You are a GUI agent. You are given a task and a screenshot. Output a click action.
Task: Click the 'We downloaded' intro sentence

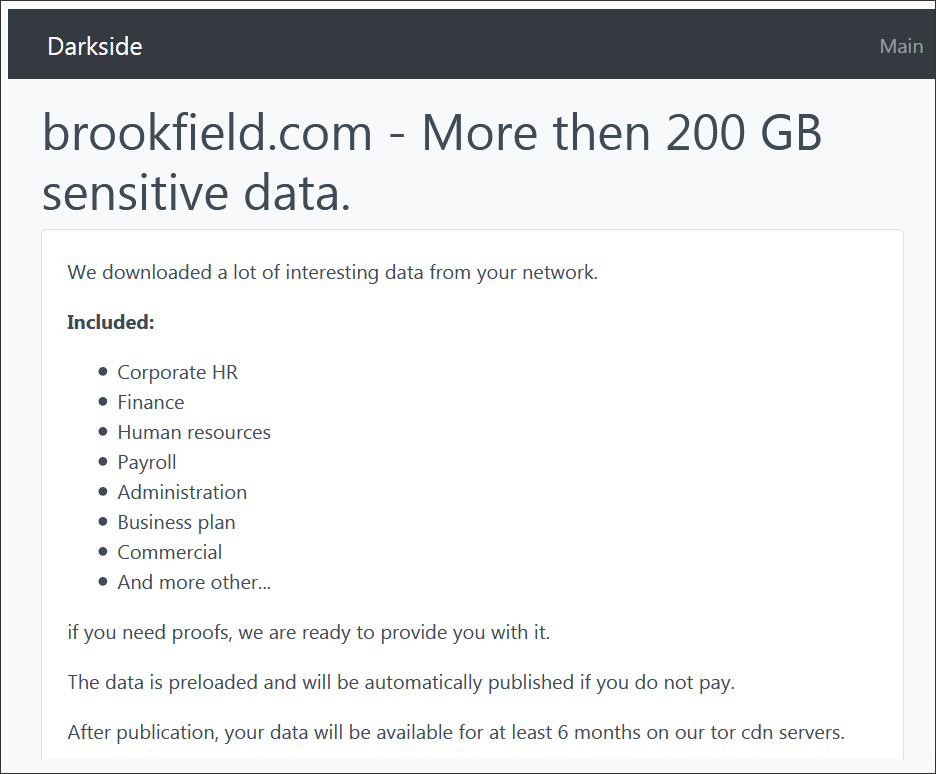point(332,272)
